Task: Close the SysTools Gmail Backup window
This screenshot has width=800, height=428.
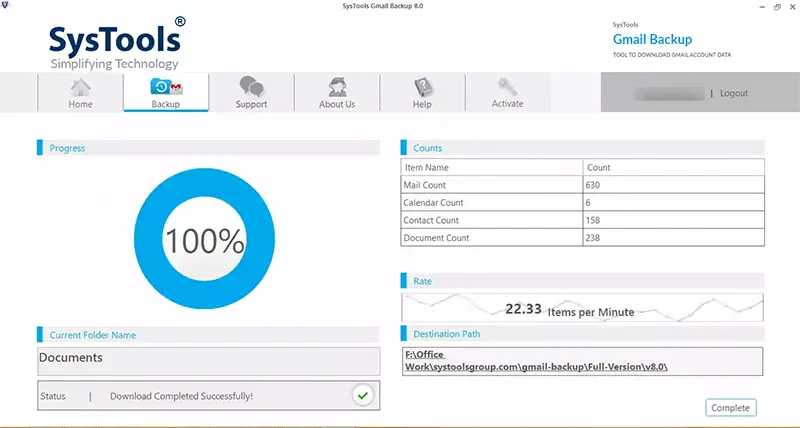Action: point(792,7)
